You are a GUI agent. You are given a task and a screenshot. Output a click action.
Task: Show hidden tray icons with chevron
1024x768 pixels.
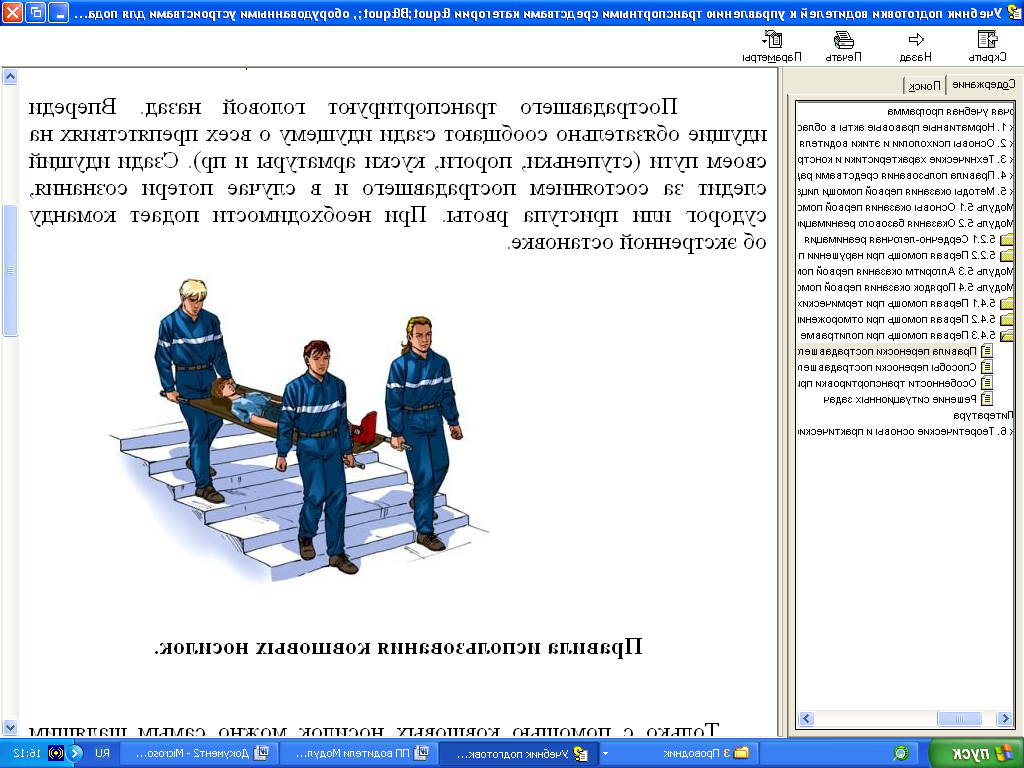[x=75, y=754]
